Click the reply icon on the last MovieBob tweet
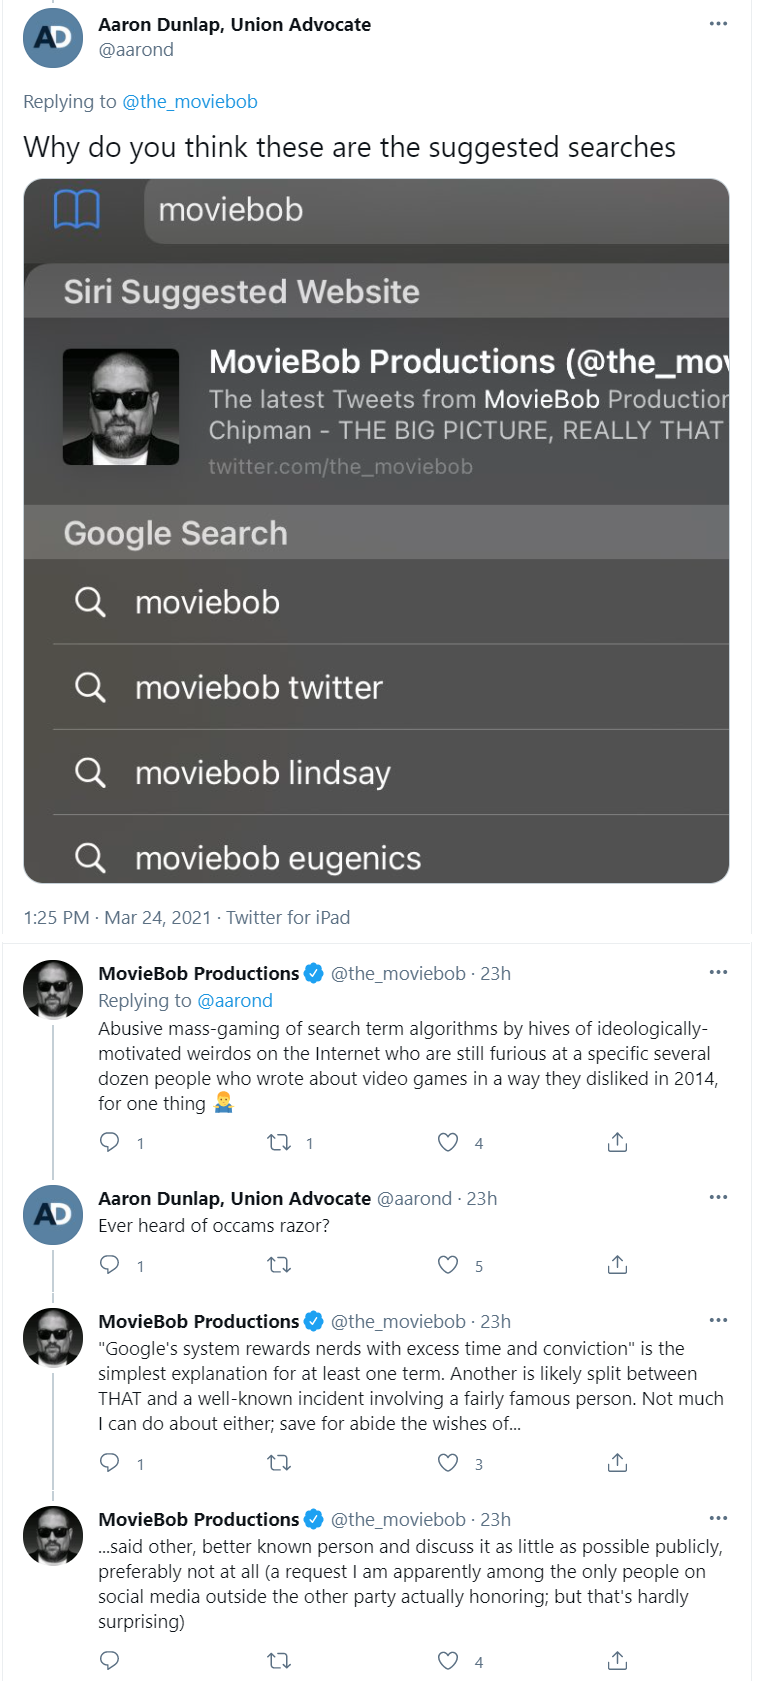Viewport: 764px width, 1681px height. click(110, 1661)
